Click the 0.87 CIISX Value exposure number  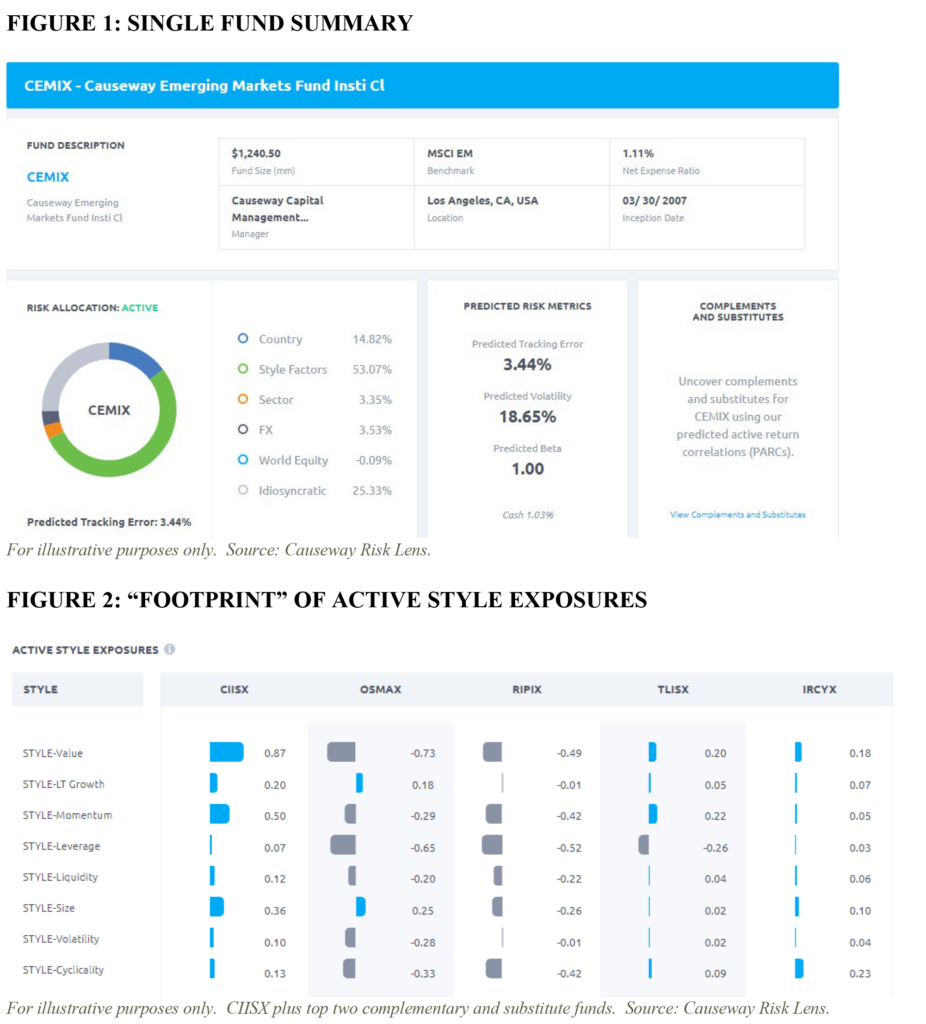[x=275, y=753]
